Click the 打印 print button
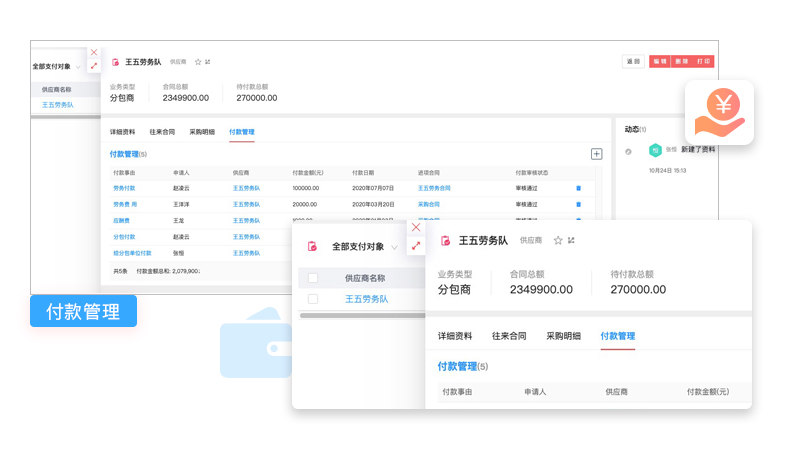The width and height of the screenshot is (792, 459). click(705, 61)
